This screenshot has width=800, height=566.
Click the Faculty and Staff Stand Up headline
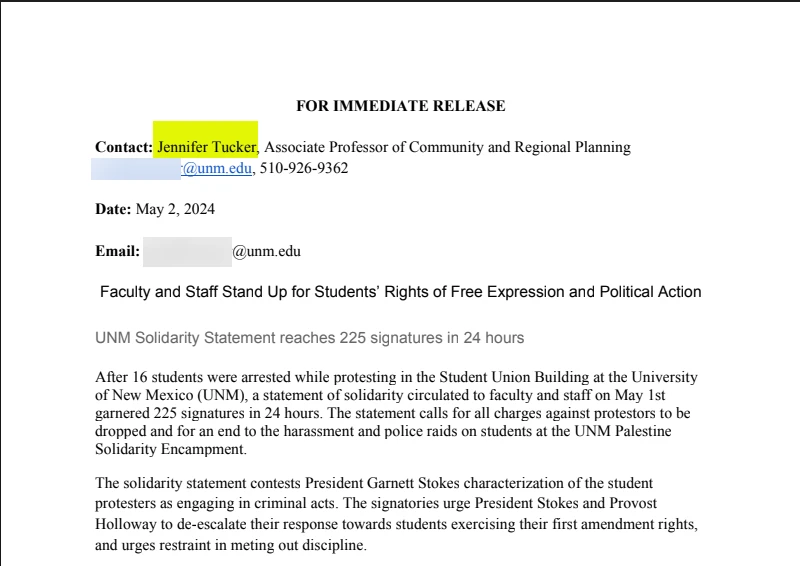(400, 292)
